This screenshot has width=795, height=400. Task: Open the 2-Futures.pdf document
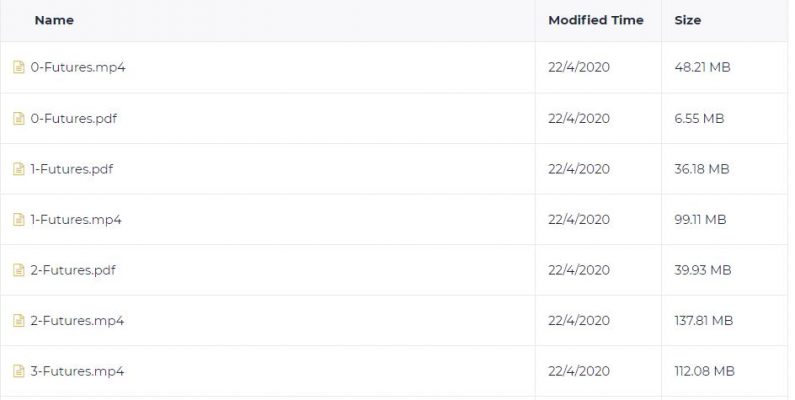tap(73, 270)
